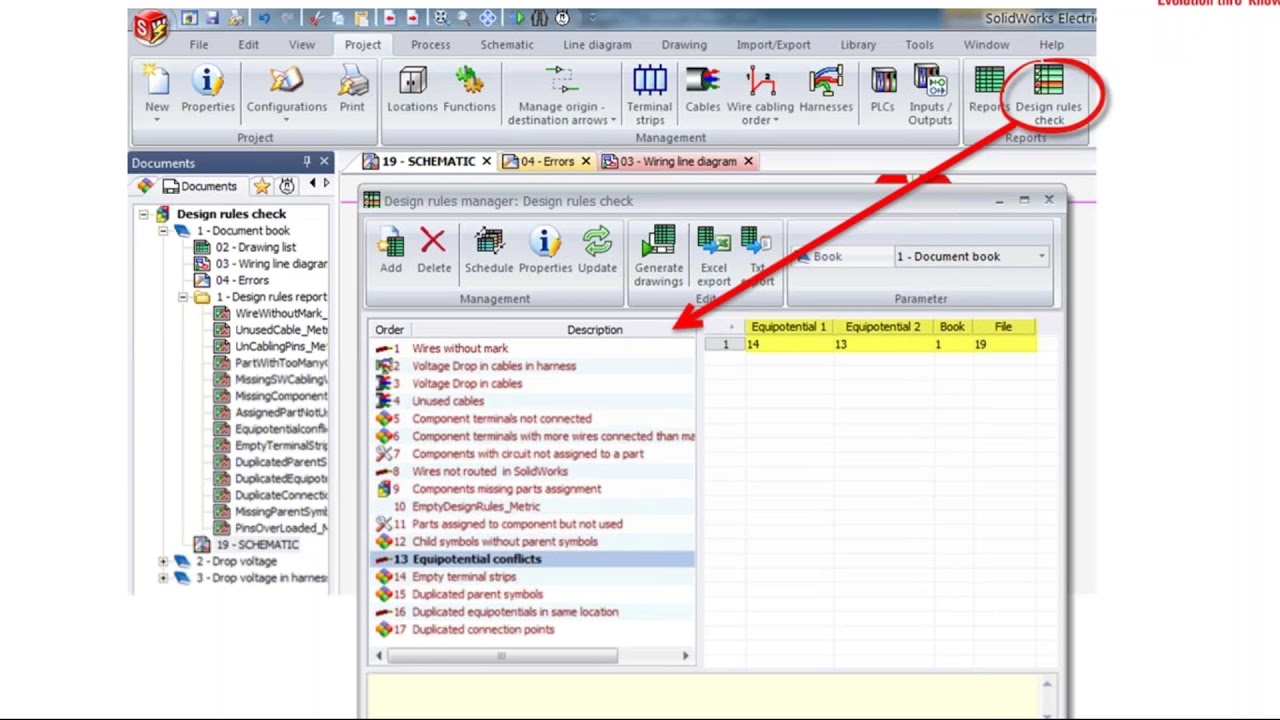Click the Save icon in quick access toolbar

[x=212, y=18]
